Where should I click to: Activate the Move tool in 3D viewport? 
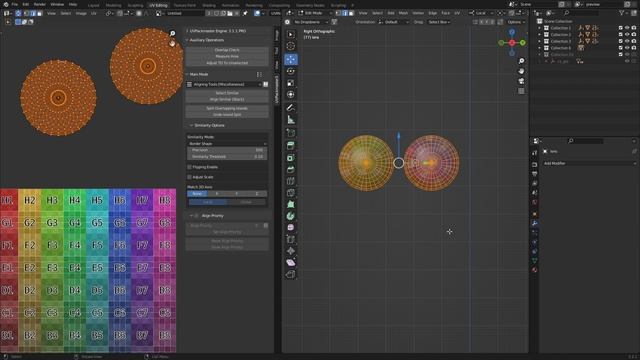pos(291,59)
